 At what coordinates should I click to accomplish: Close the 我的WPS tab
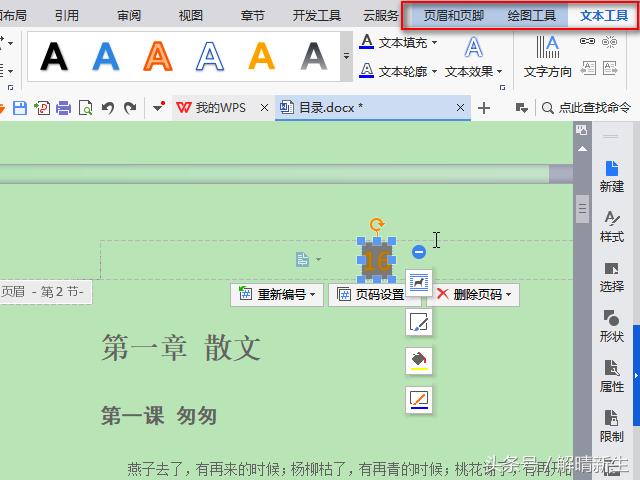click(264, 108)
